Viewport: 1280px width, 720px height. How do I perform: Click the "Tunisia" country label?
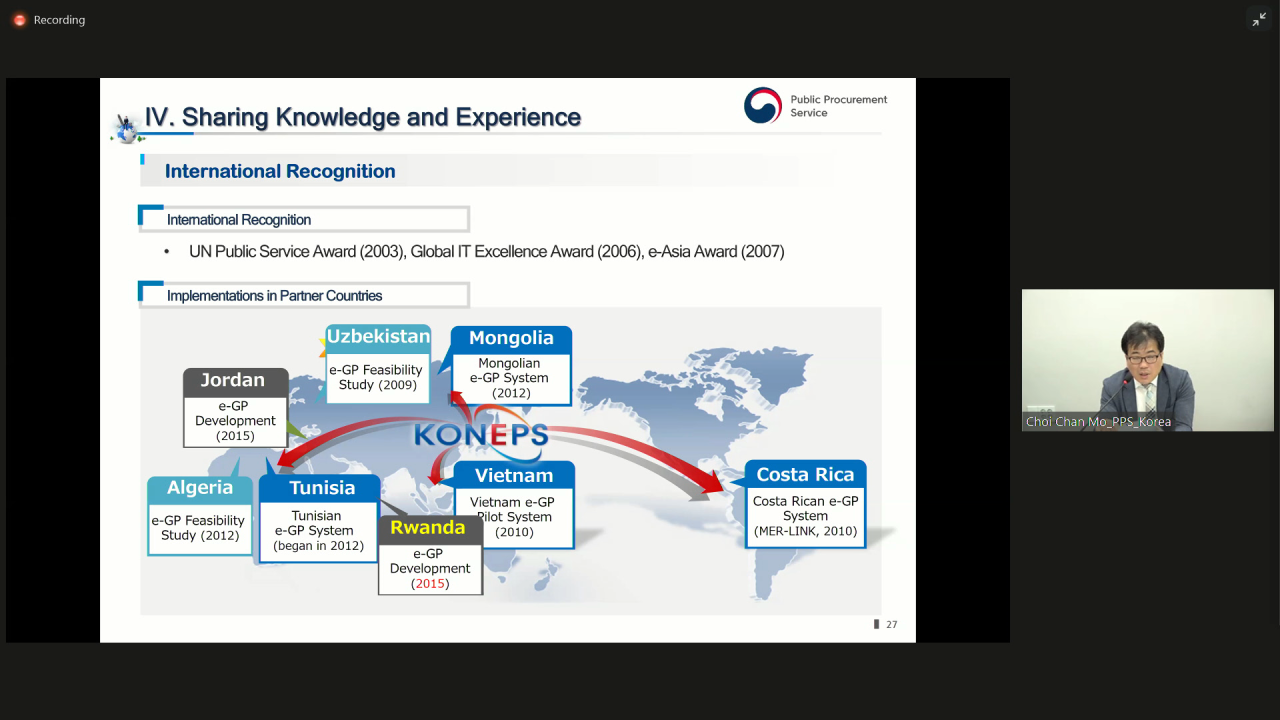pos(322,488)
